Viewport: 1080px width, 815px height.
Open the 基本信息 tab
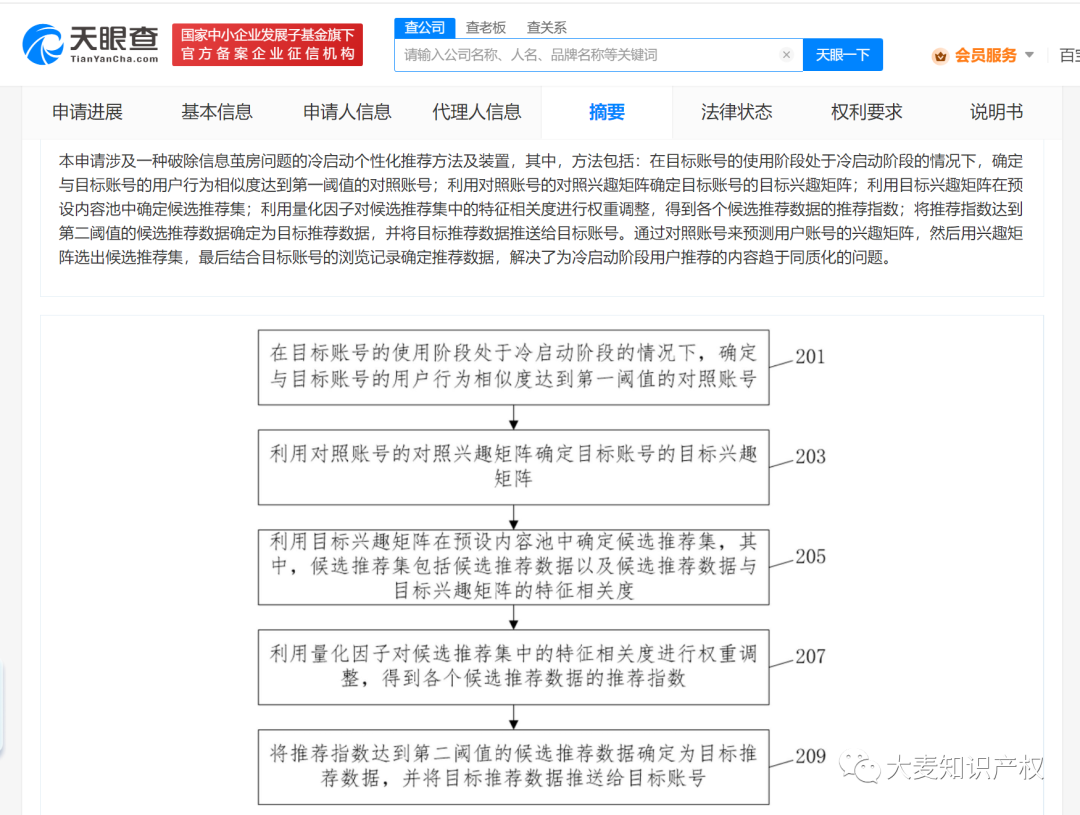[x=217, y=113]
